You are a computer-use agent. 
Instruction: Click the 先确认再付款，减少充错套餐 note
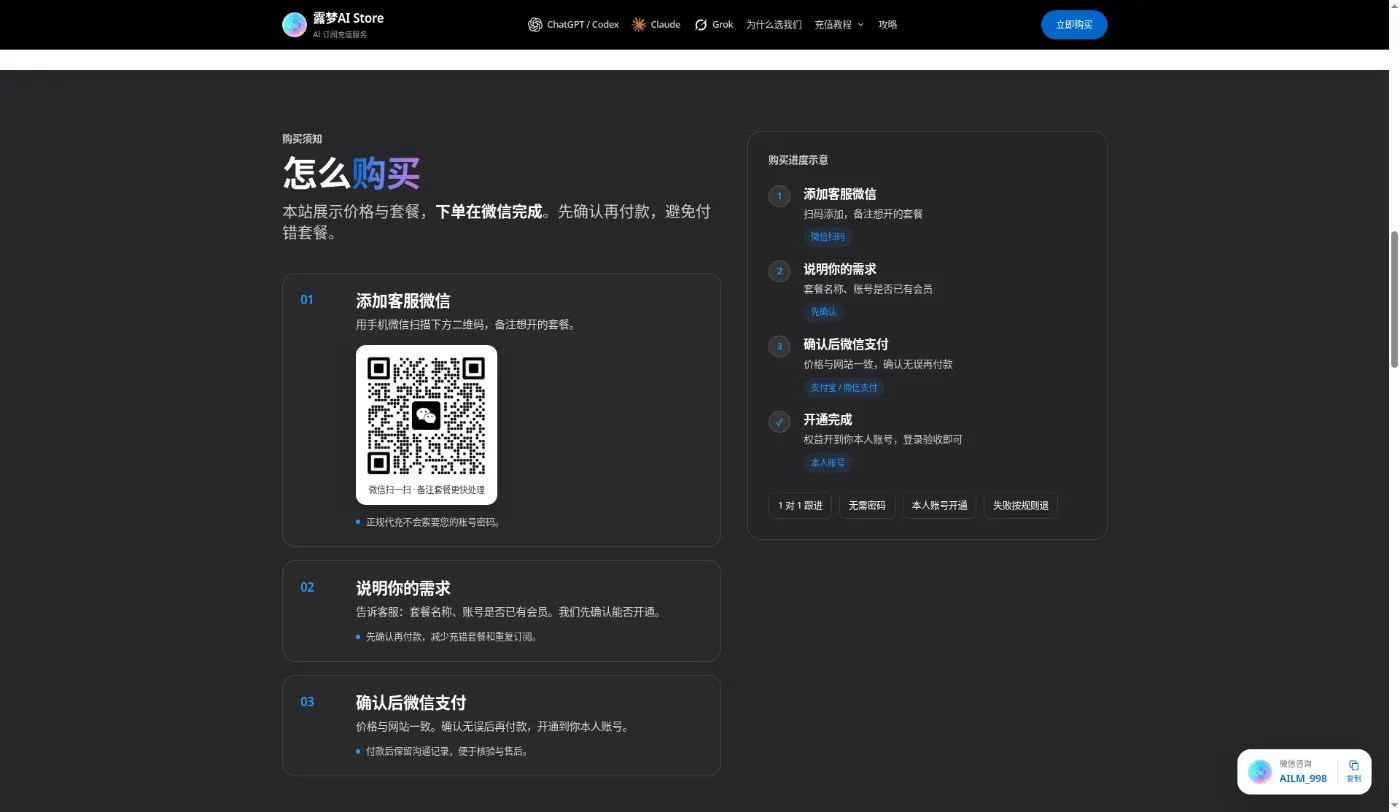coord(451,637)
